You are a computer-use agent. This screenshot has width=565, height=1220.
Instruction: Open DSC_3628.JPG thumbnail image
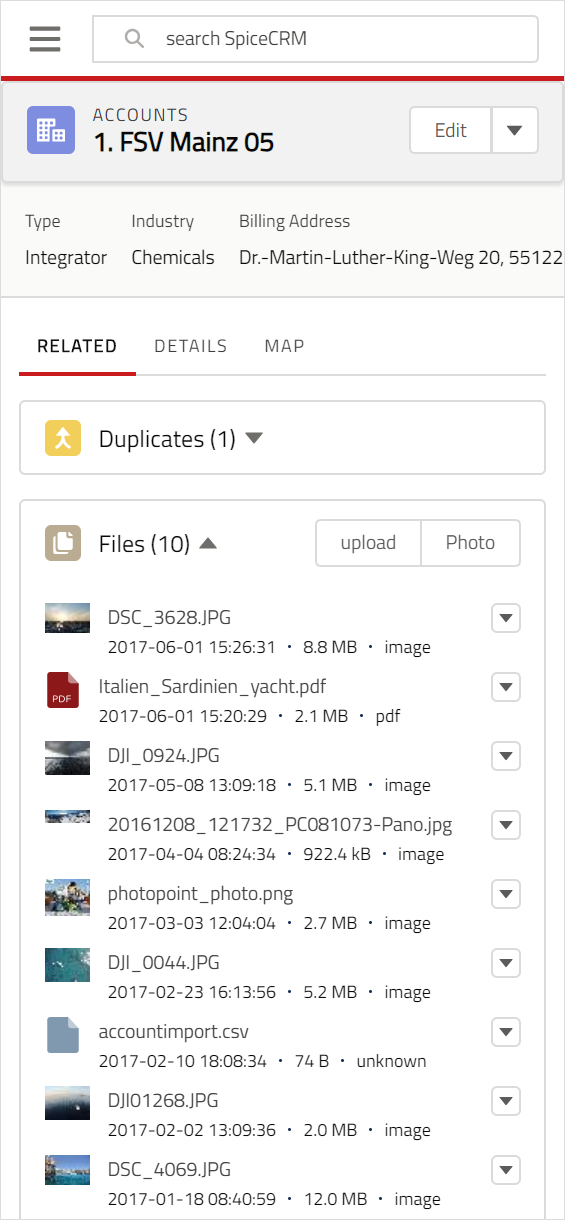tap(68, 618)
